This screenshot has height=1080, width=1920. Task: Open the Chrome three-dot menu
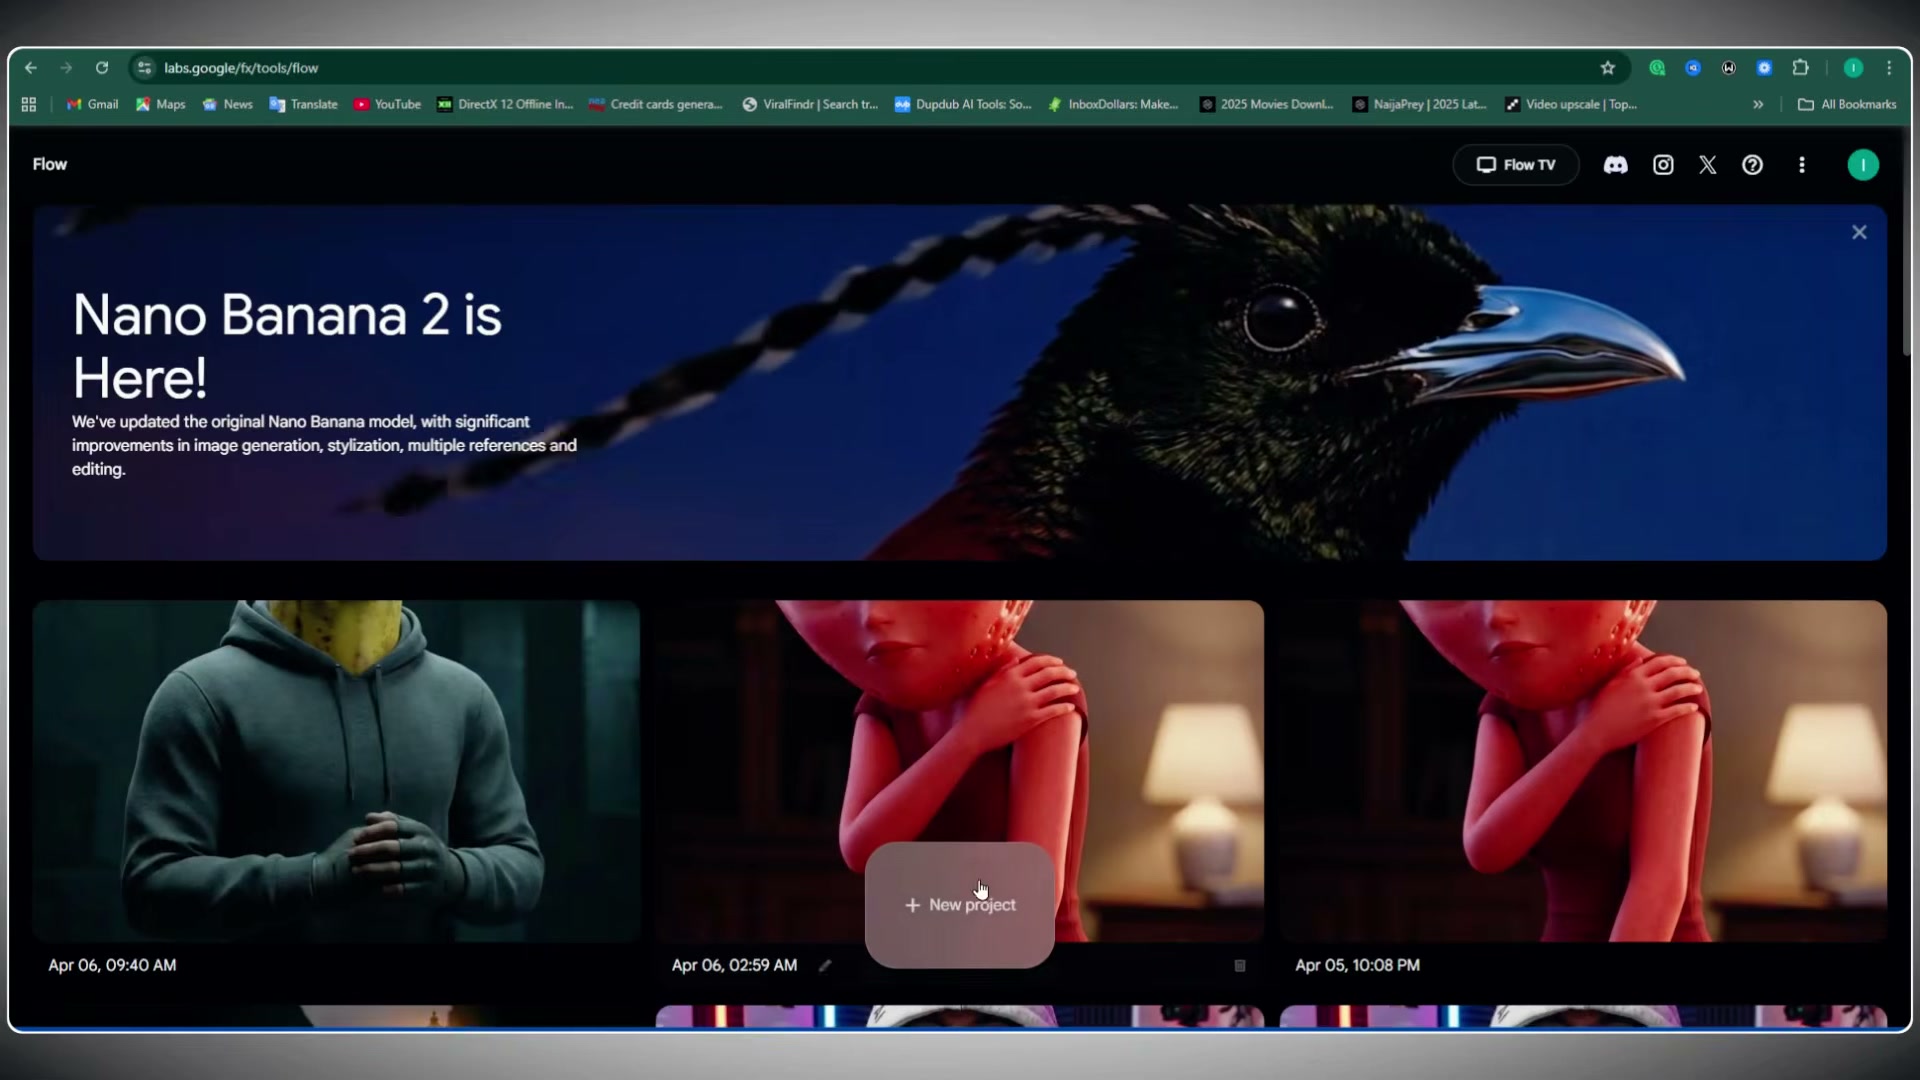click(1889, 68)
